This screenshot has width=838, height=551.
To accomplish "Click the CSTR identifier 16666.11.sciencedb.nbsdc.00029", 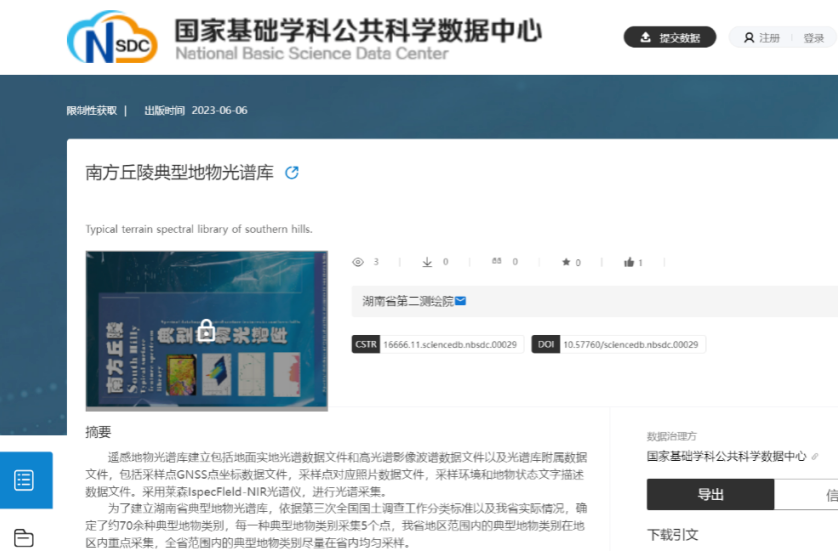I will 449,344.
